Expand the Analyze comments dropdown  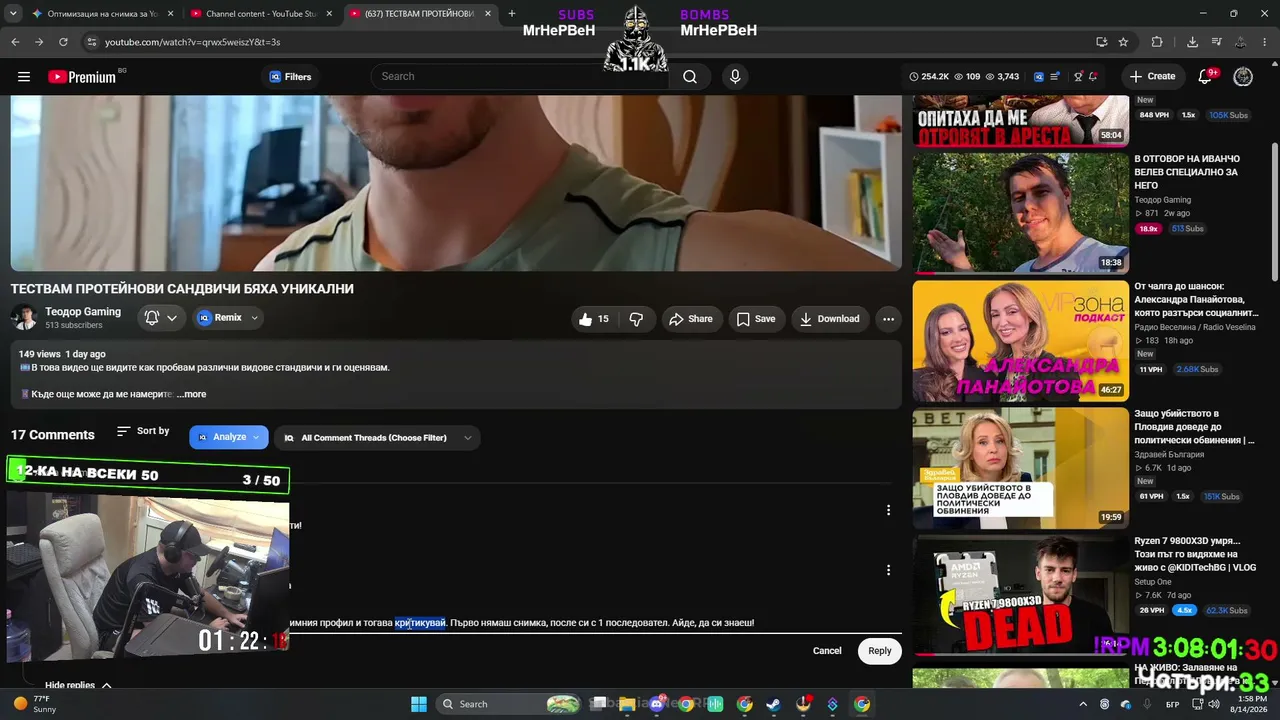pos(229,437)
